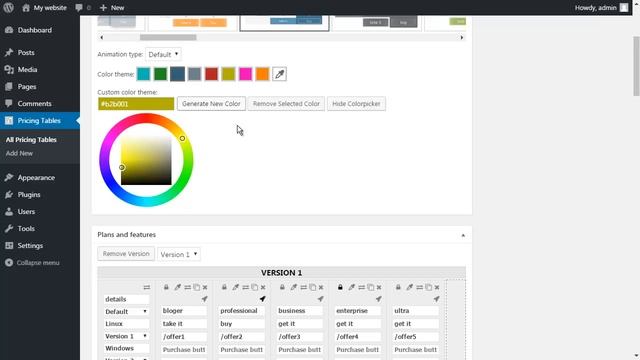
Task: Open All Pricing Tables link
Action: 31,140
